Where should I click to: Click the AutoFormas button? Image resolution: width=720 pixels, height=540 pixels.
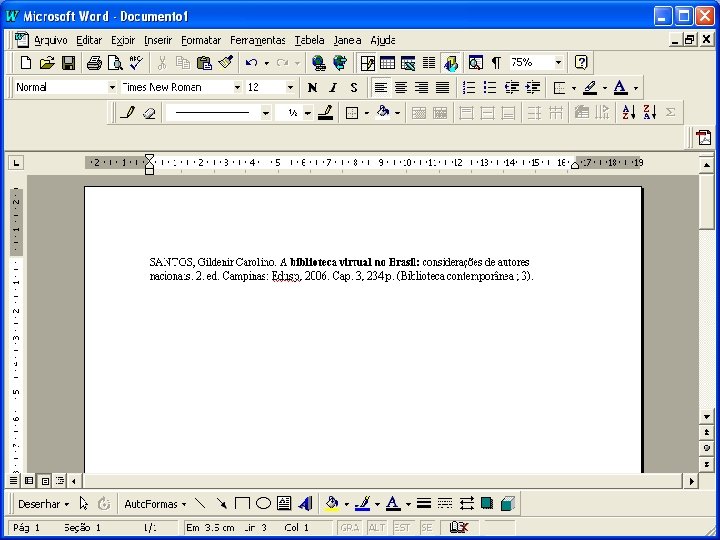[x=155, y=504]
